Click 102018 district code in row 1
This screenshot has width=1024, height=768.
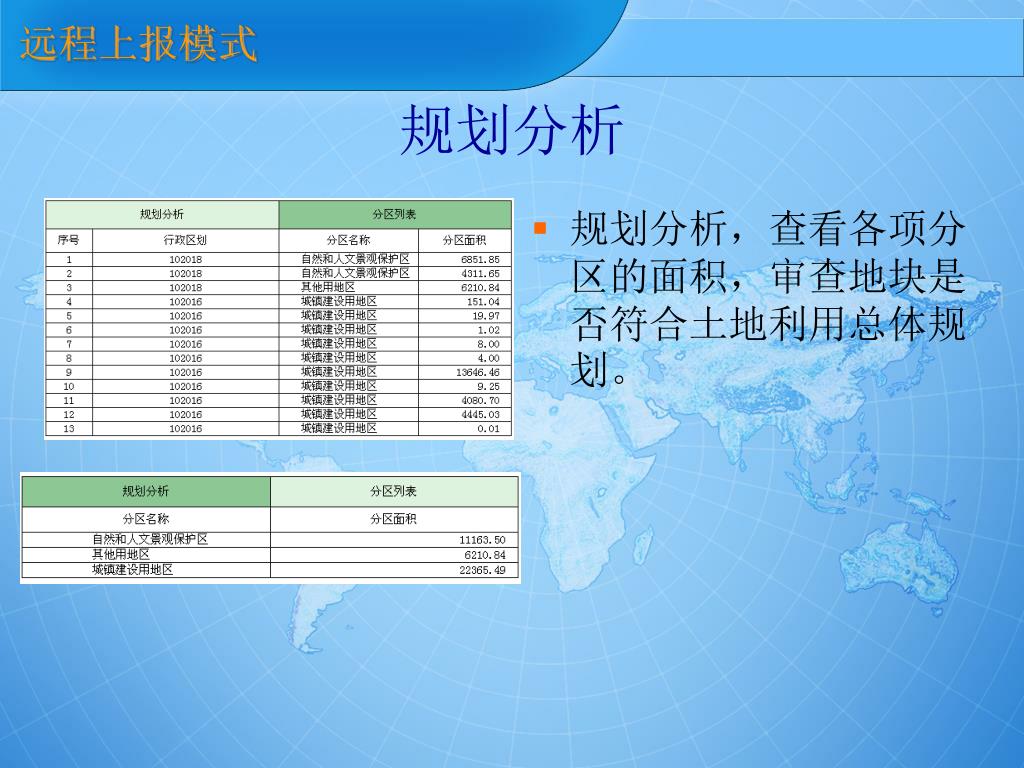point(185,259)
